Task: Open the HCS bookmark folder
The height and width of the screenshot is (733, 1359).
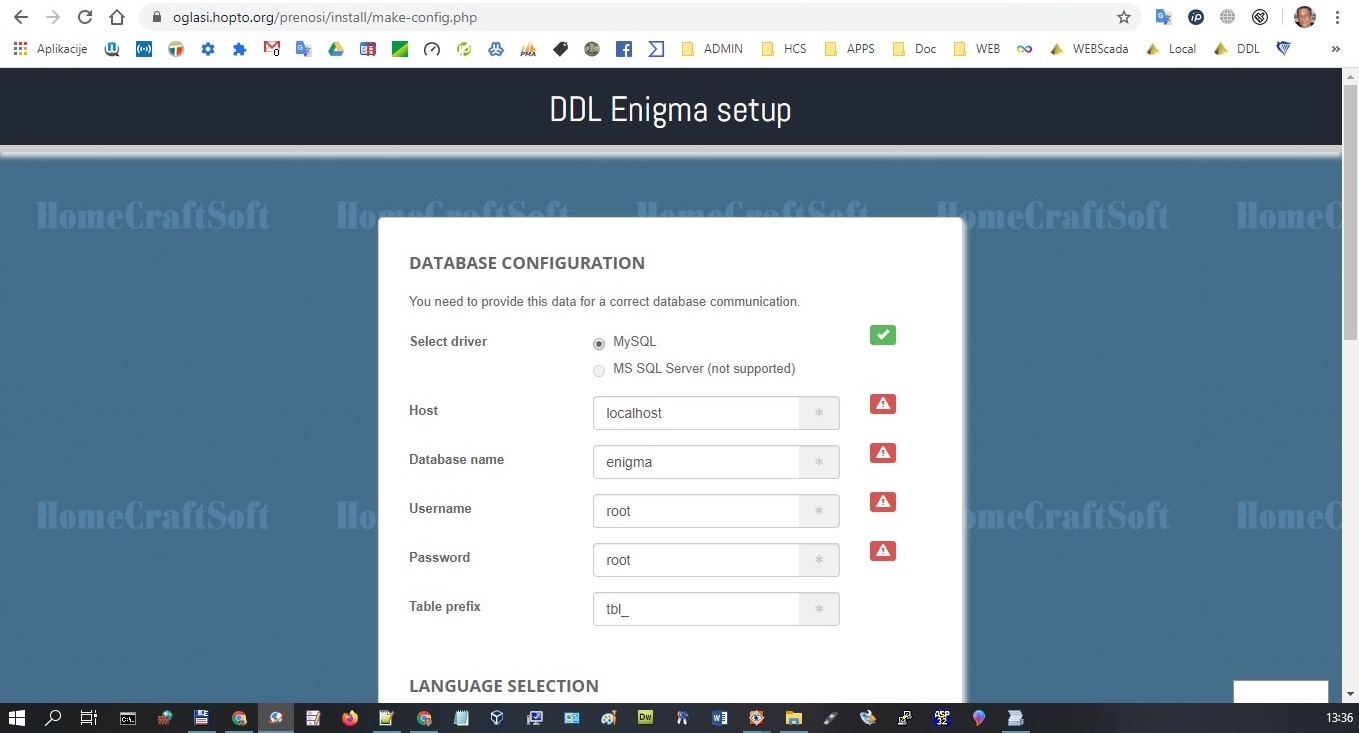Action: (784, 48)
